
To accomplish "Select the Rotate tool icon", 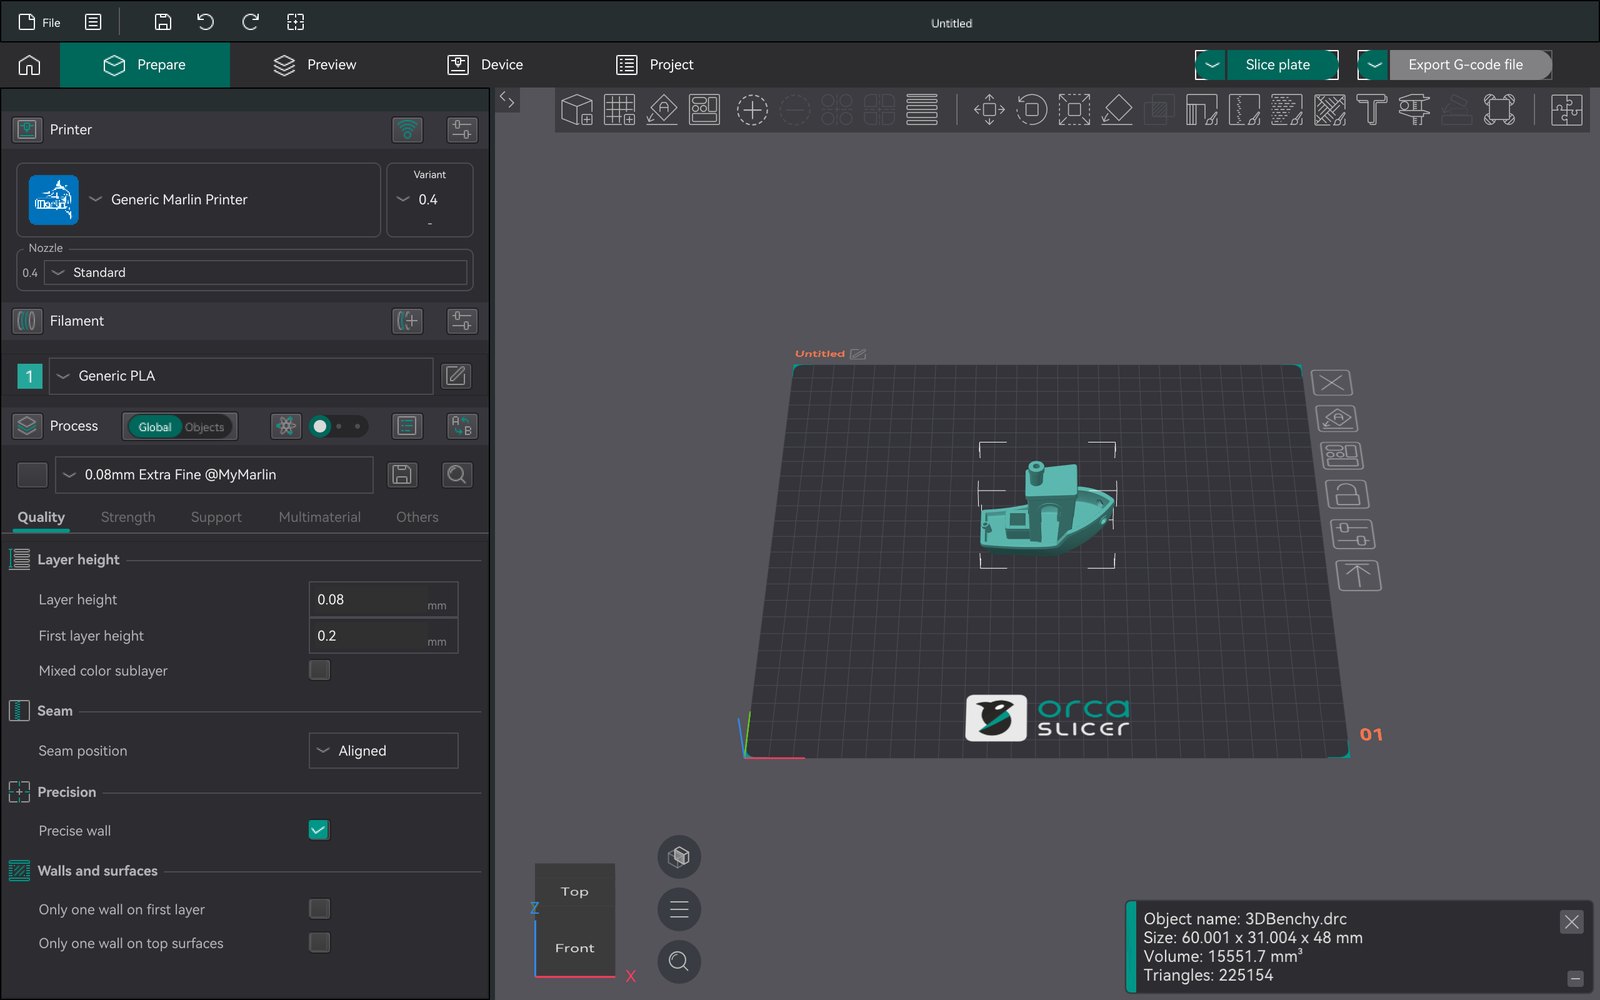I will (x=1032, y=109).
